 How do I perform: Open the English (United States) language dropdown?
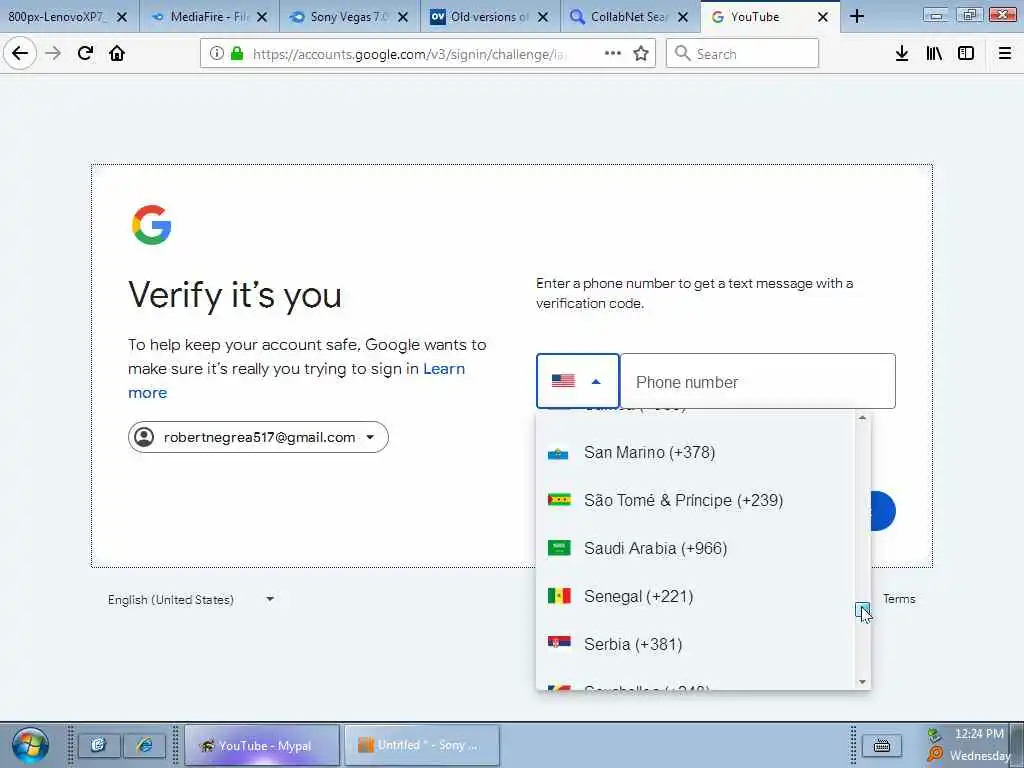pos(191,600)
